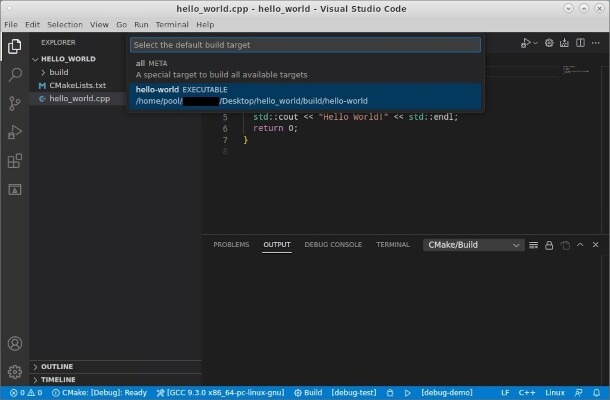This screenshot has height=400, width=610.
Task: Open notifications bell in status bar
Action: pos(596,393)
